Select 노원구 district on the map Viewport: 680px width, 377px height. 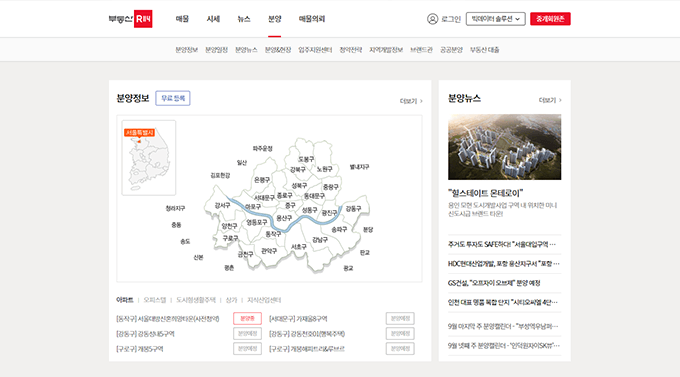click(x=324, y=169)
